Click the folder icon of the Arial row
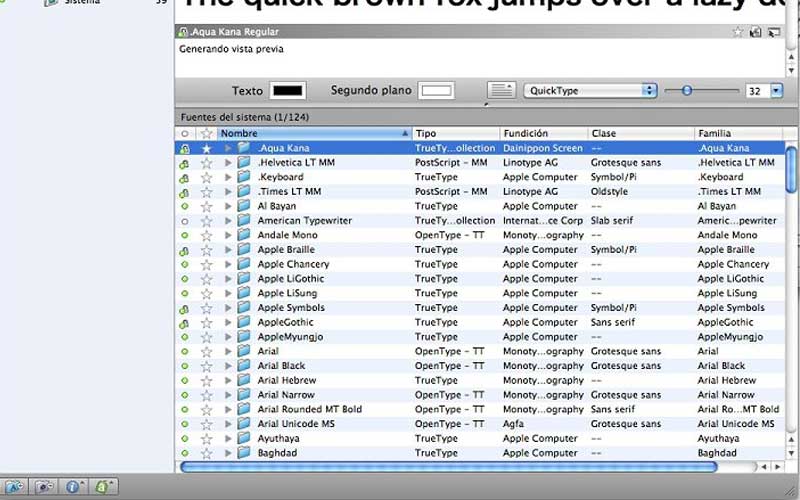This screenshot has width=800, height=500. click(x=244, y=351)
